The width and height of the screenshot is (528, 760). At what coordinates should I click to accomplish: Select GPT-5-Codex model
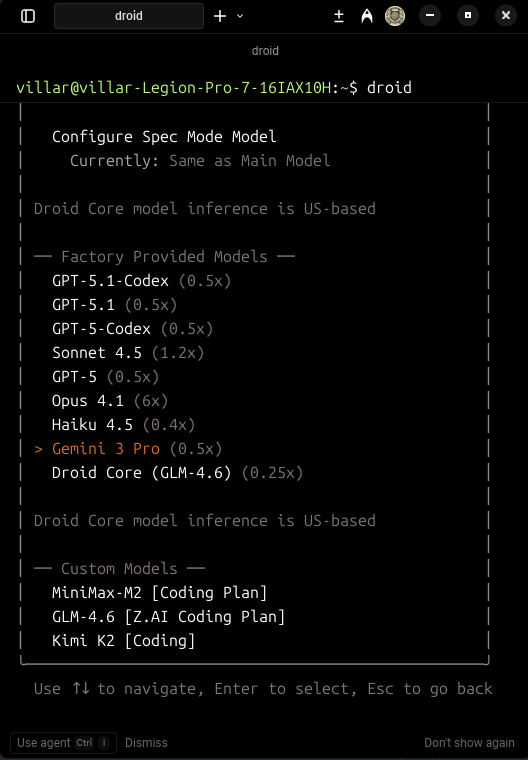point(132,329)
